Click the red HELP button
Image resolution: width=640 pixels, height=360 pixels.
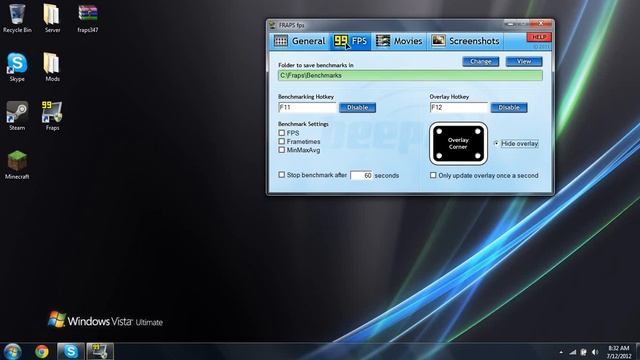[539, 37]
